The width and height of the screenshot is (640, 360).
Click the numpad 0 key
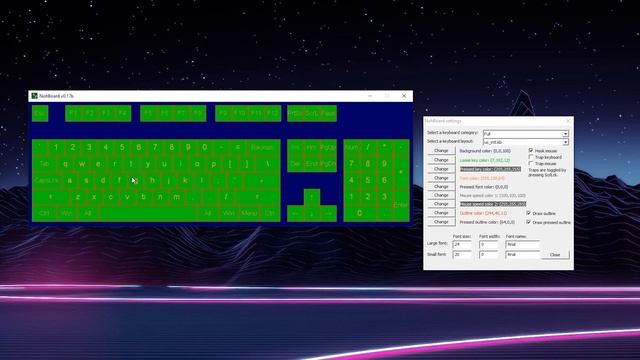tap(360, 213)
